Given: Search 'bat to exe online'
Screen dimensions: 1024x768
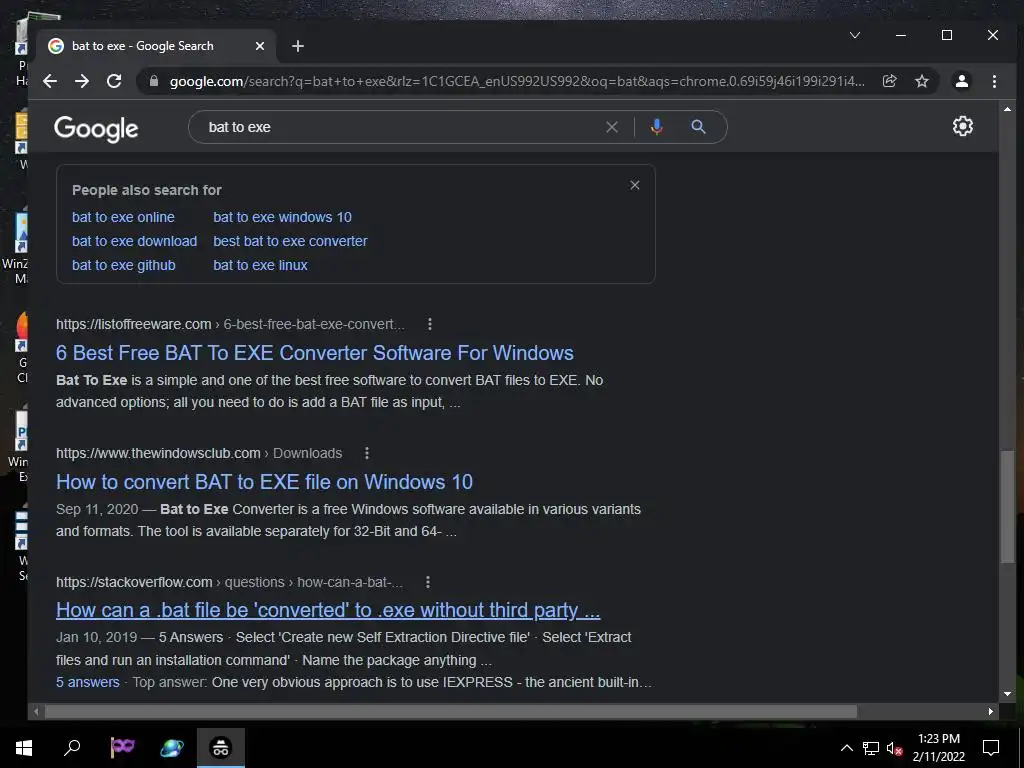Looking at the screenshot, I should point(123,217).
